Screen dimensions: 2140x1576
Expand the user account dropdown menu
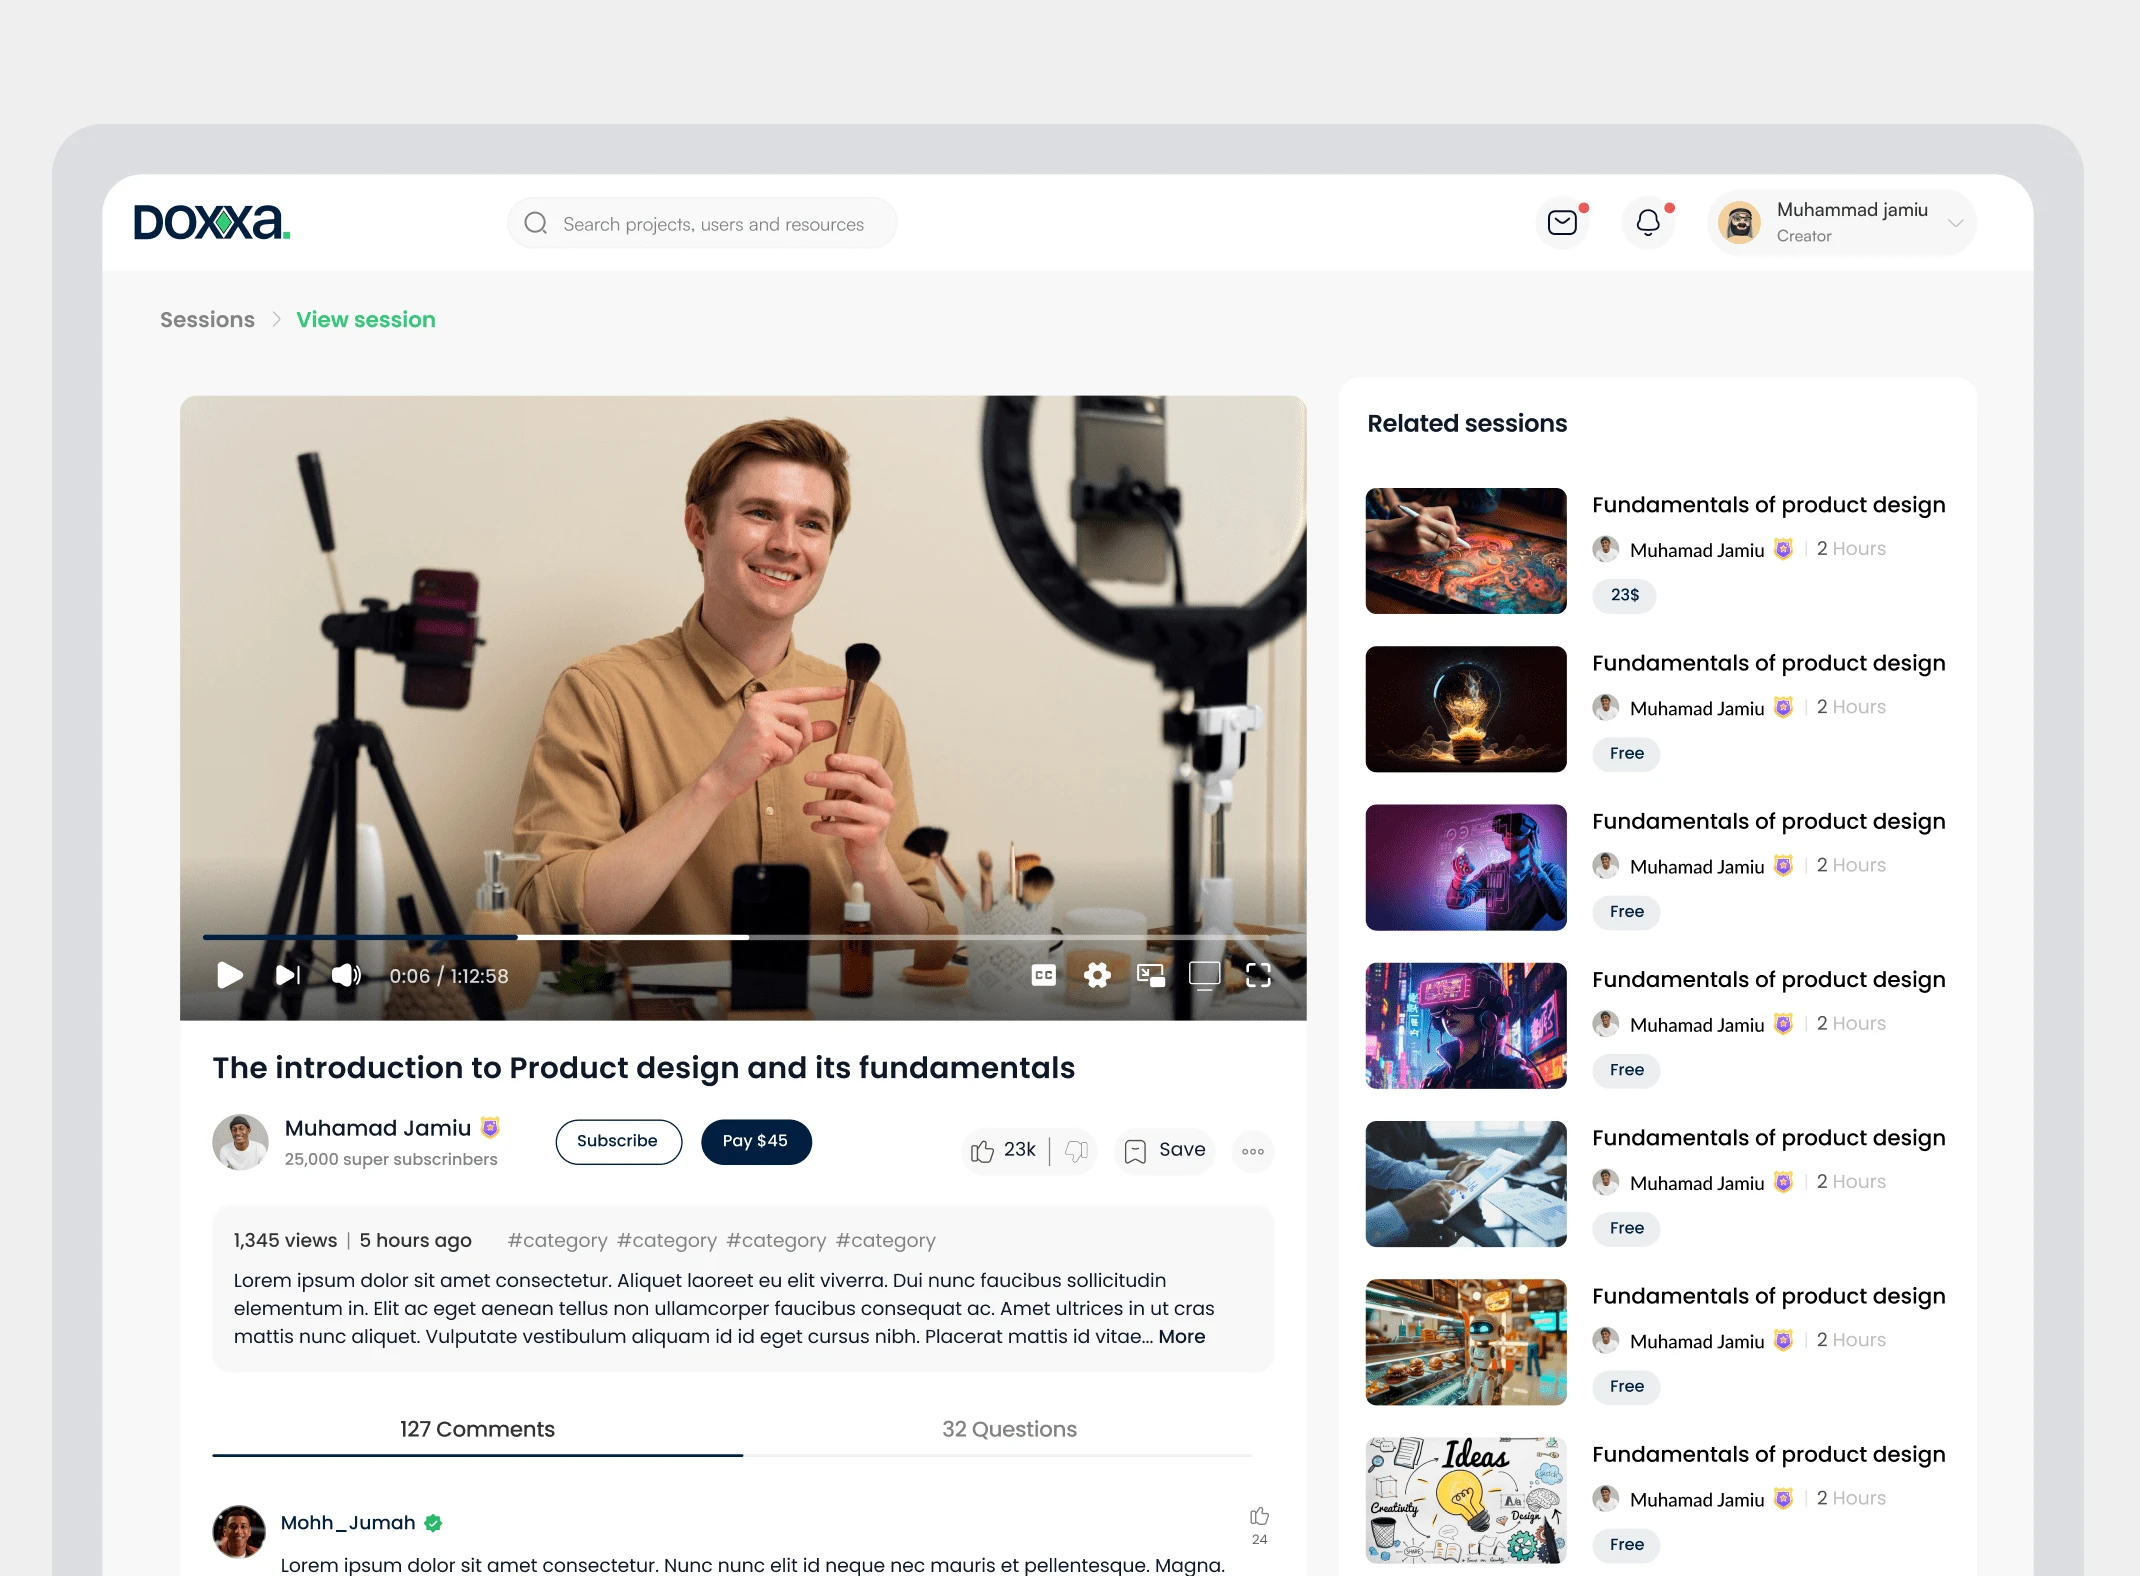(x=1959, y=223)
